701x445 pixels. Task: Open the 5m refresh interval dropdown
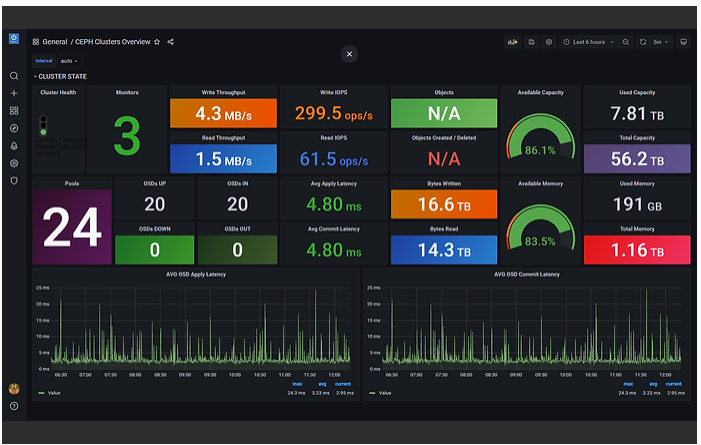coord(660,42)
